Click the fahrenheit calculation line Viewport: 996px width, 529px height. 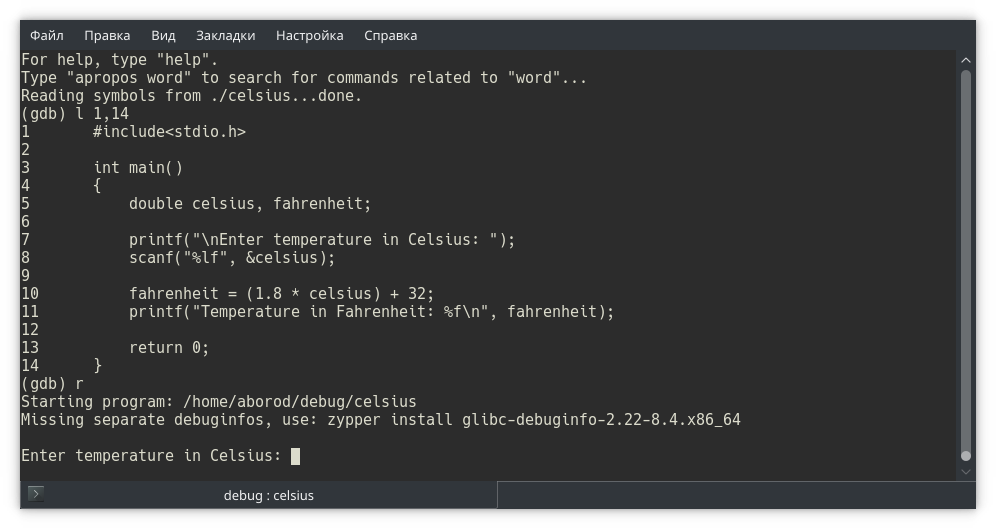pyautogui.click(x=281, y=294)
